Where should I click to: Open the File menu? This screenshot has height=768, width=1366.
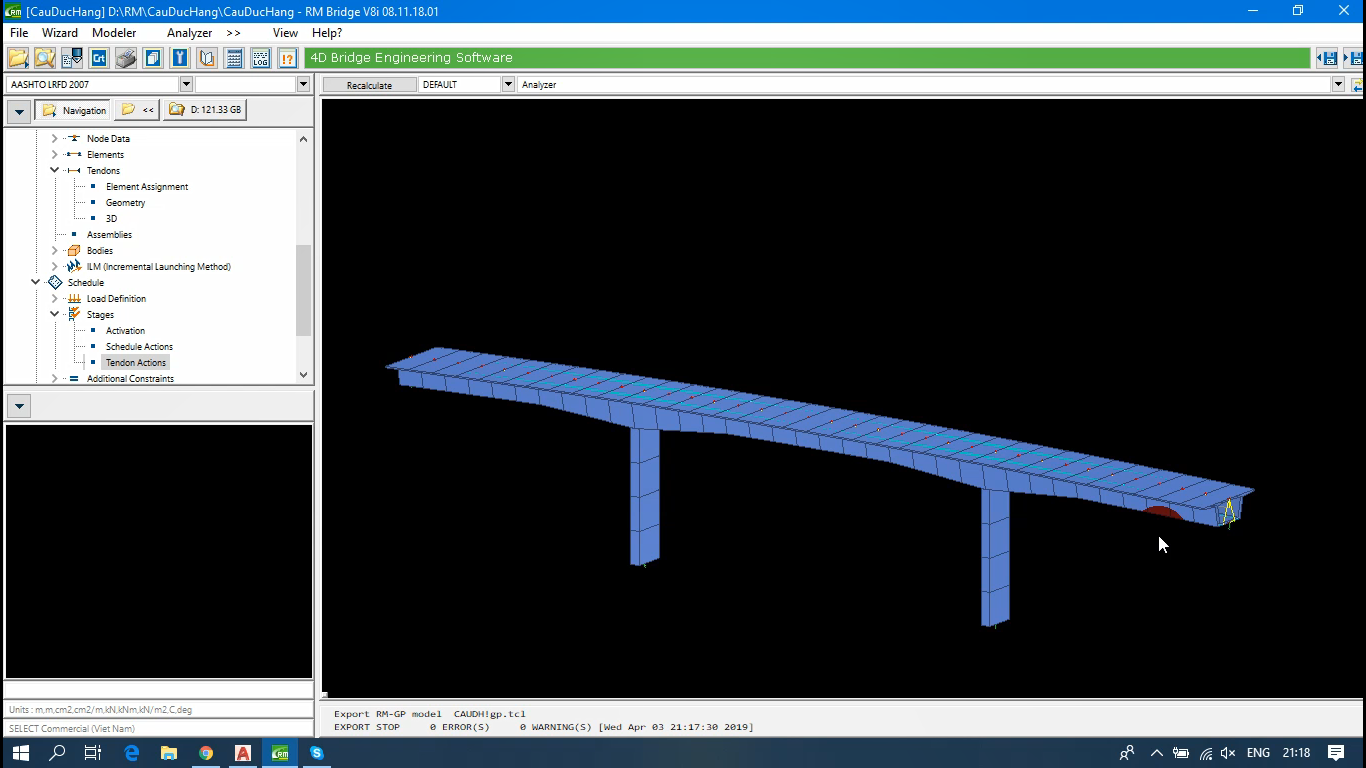click(19, 33)
